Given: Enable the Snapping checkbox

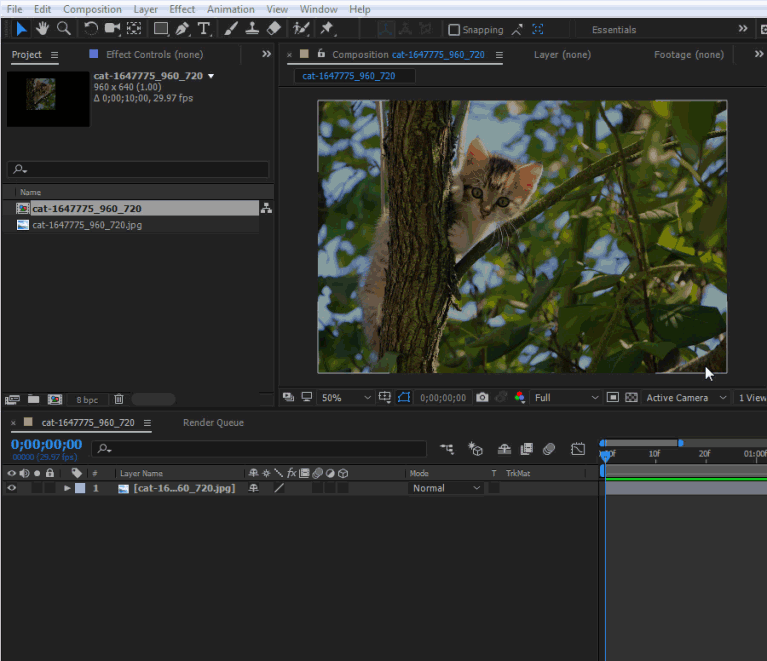Looking at the screenshot, I should [454, 30].
